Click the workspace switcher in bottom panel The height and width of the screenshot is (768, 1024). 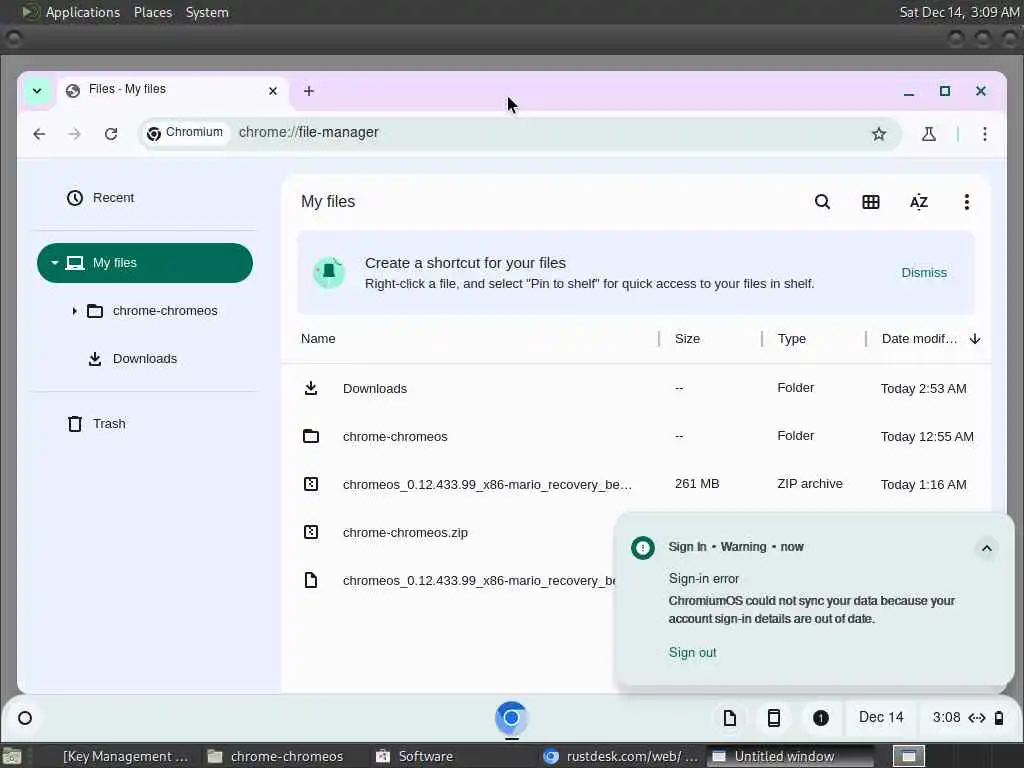909,756
